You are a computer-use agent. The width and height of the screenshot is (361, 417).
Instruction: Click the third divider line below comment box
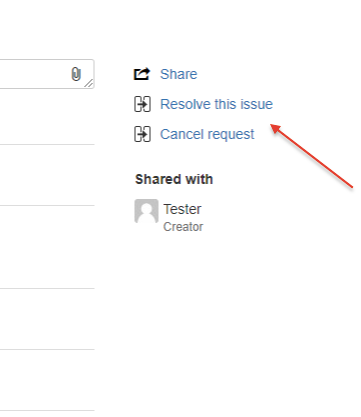(x=47, y=288)
